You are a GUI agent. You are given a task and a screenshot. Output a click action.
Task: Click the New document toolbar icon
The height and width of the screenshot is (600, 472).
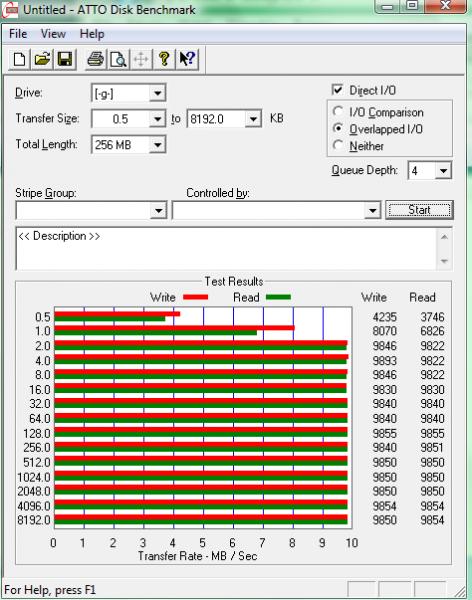20,59
